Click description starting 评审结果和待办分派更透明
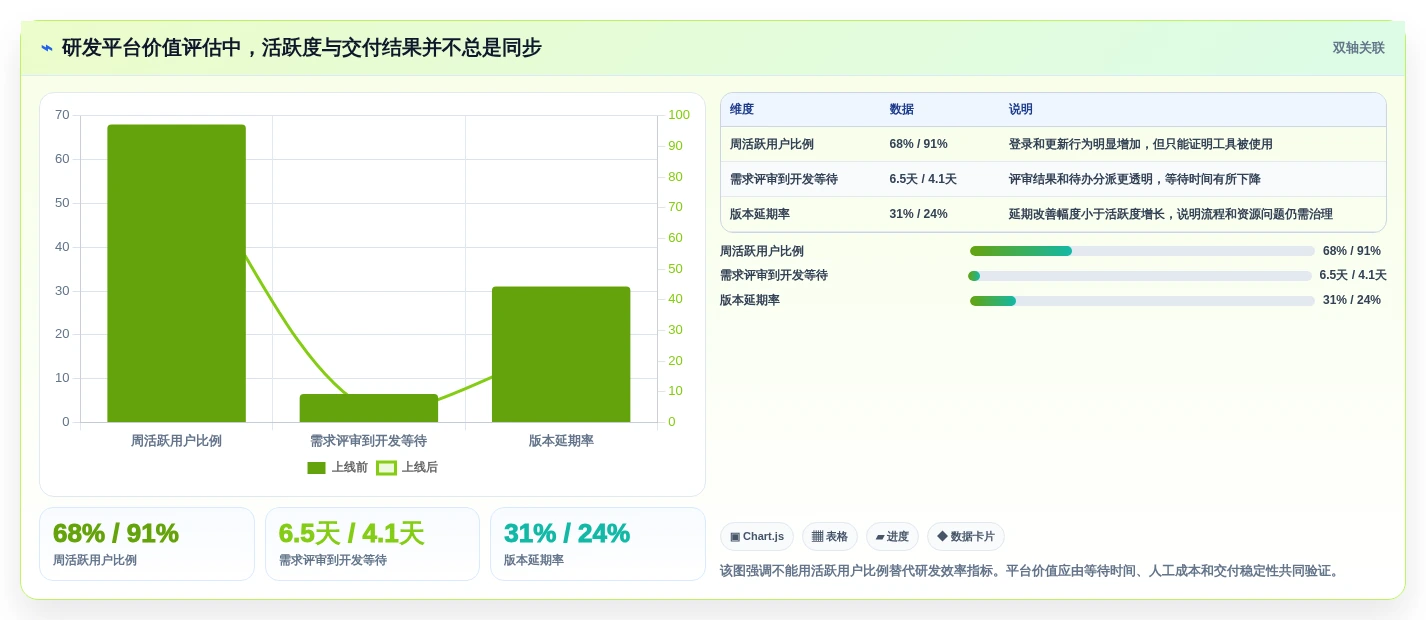This screenshot has width=1426, height=620. coord(1135,180)
